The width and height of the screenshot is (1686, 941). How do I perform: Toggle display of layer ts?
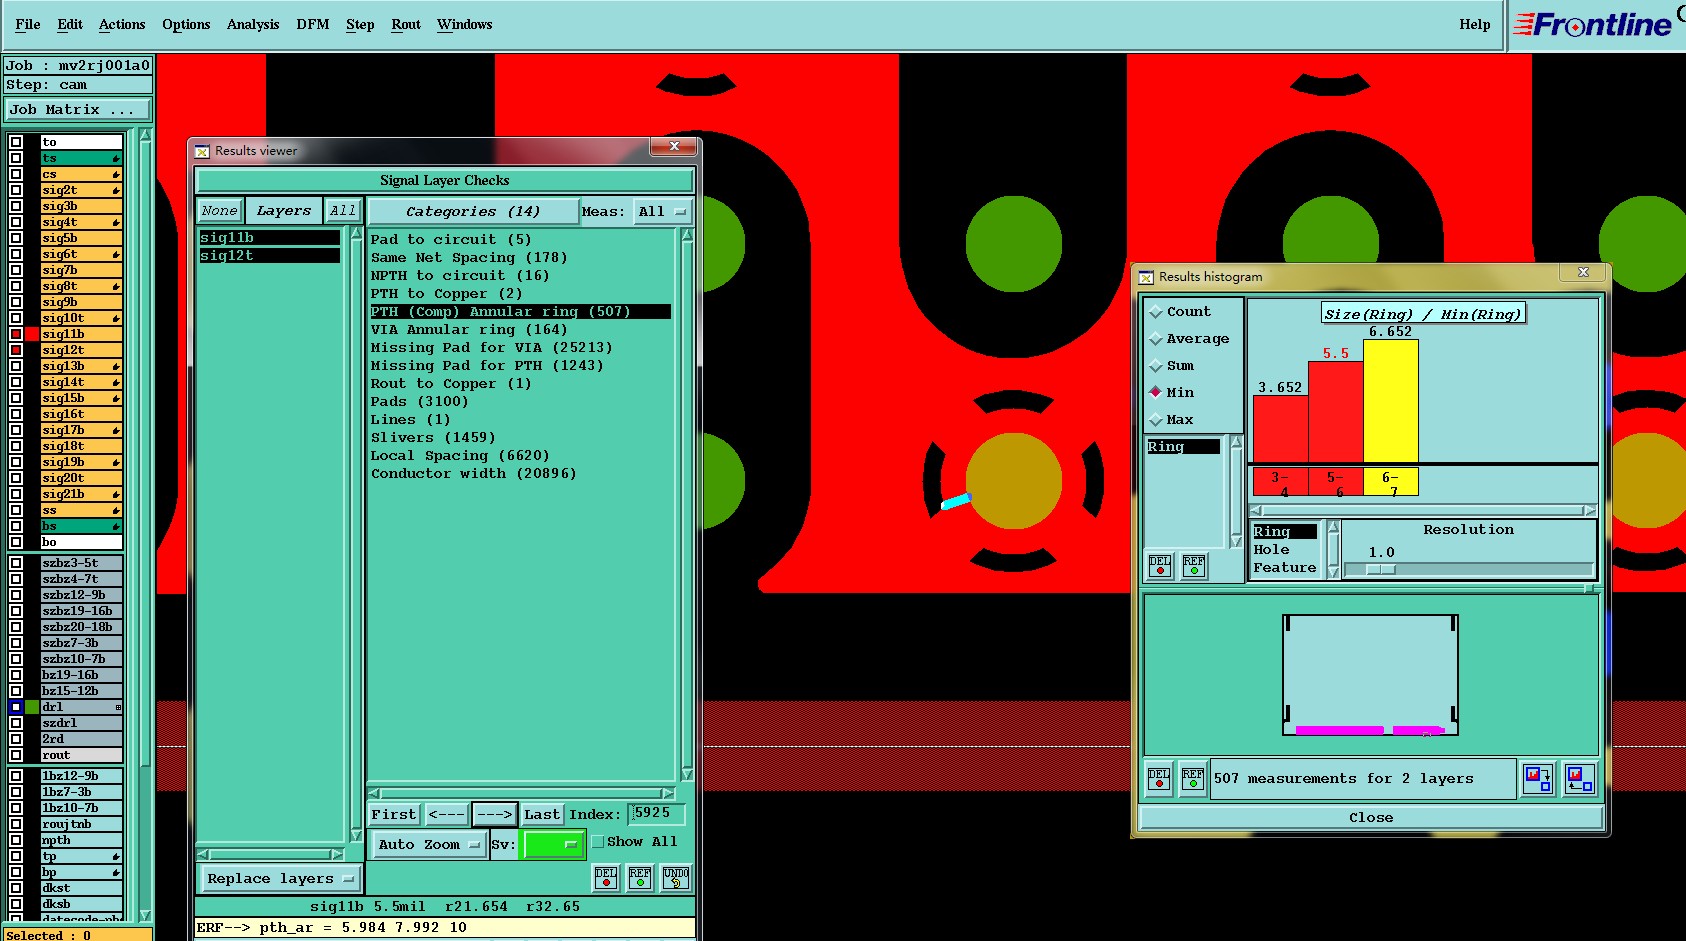[x=16, y=158]
